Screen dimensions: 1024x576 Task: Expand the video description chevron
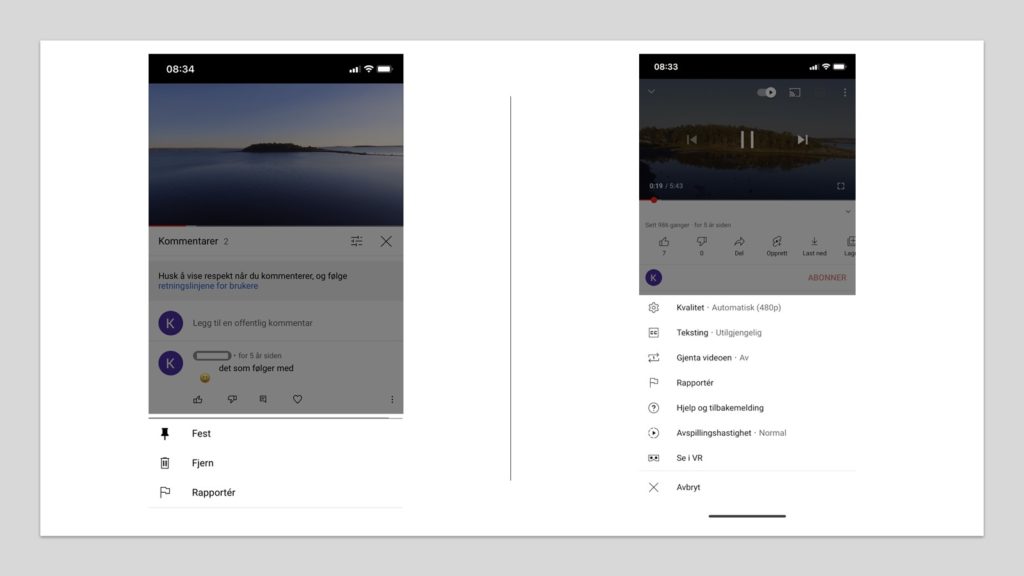848,212
